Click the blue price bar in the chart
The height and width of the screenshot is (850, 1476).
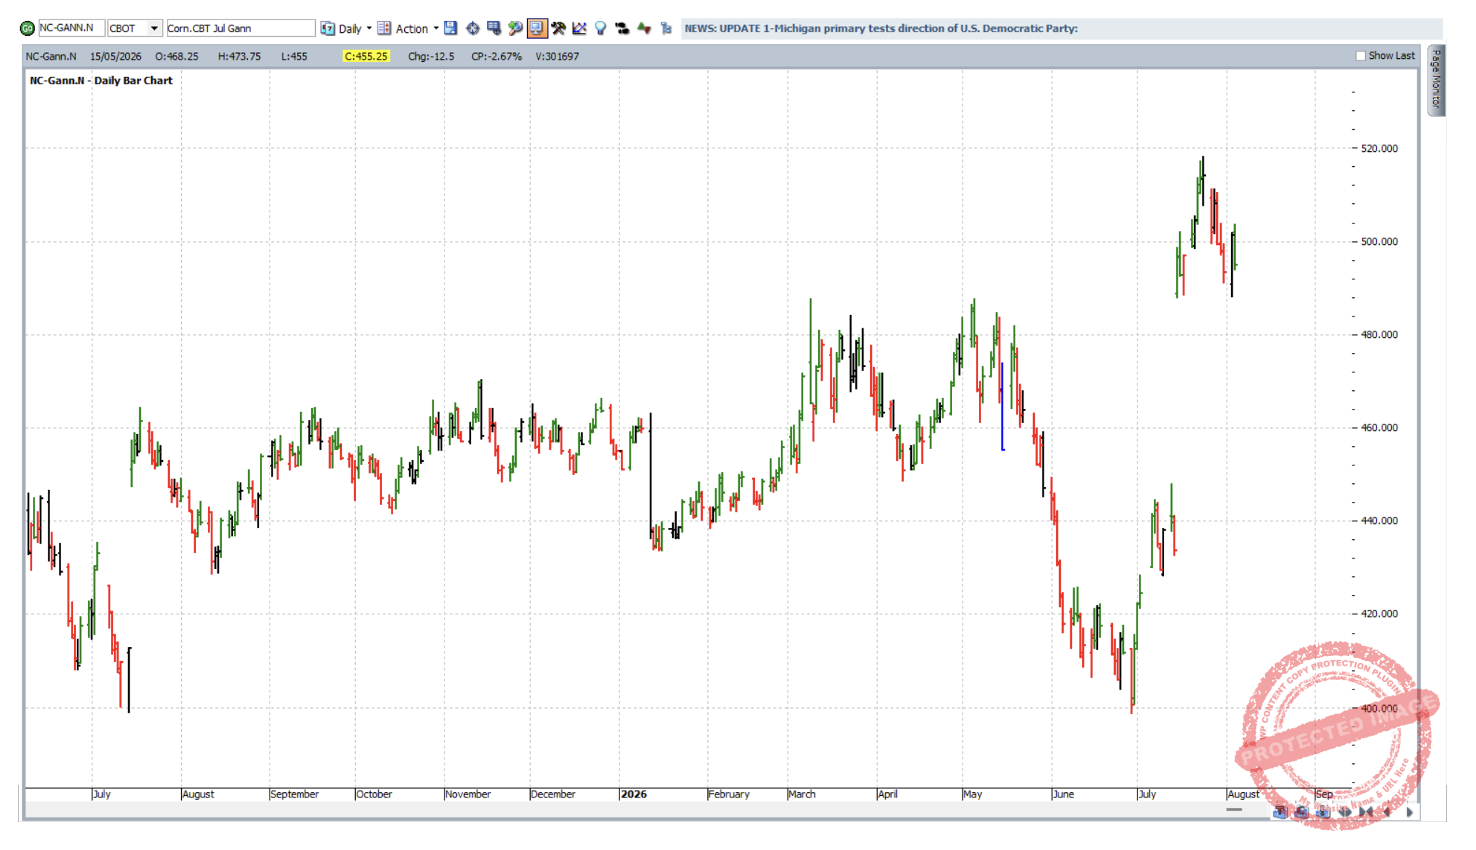[1002, 406]
